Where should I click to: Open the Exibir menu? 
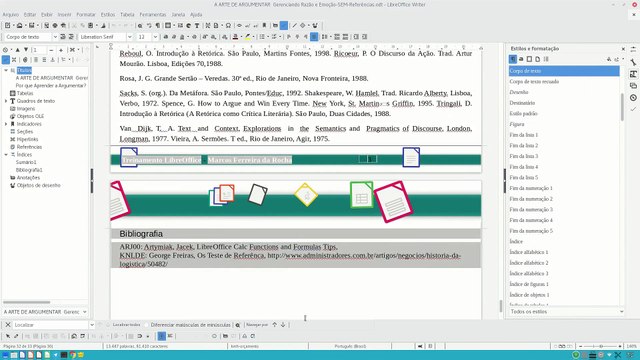[47, 14]
